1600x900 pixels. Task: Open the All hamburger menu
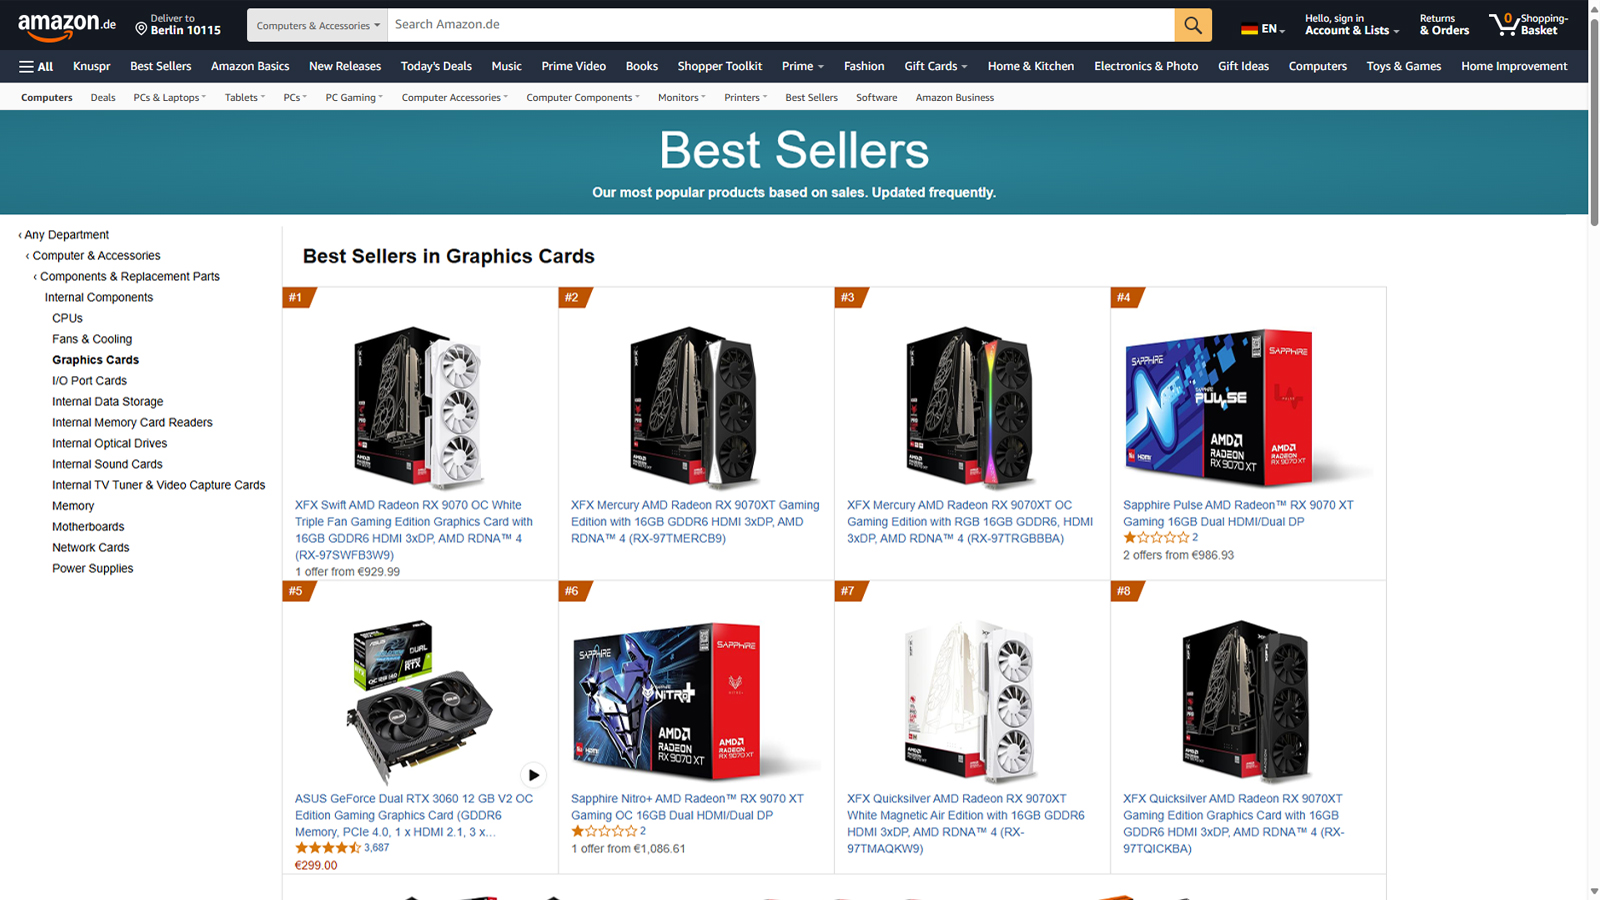pos(36,66)
